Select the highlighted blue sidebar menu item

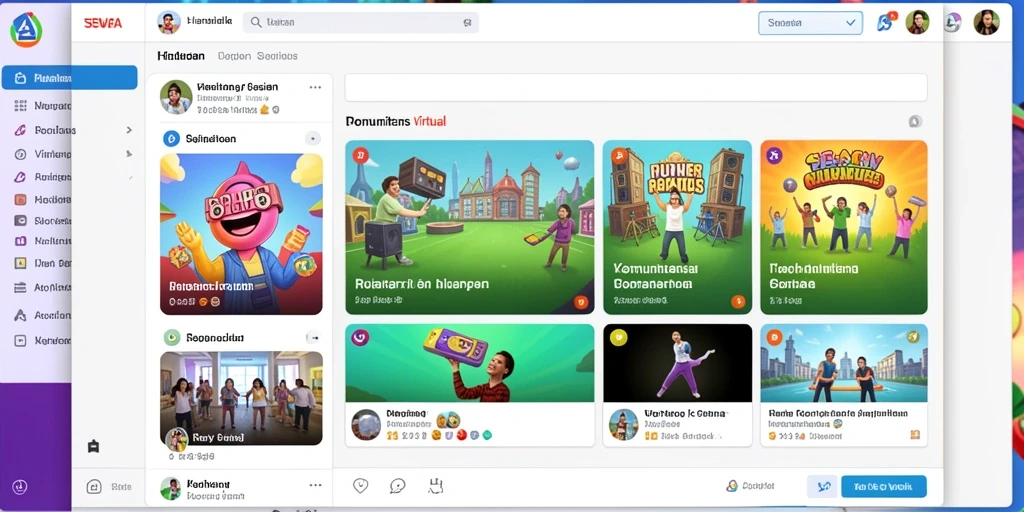70,78
